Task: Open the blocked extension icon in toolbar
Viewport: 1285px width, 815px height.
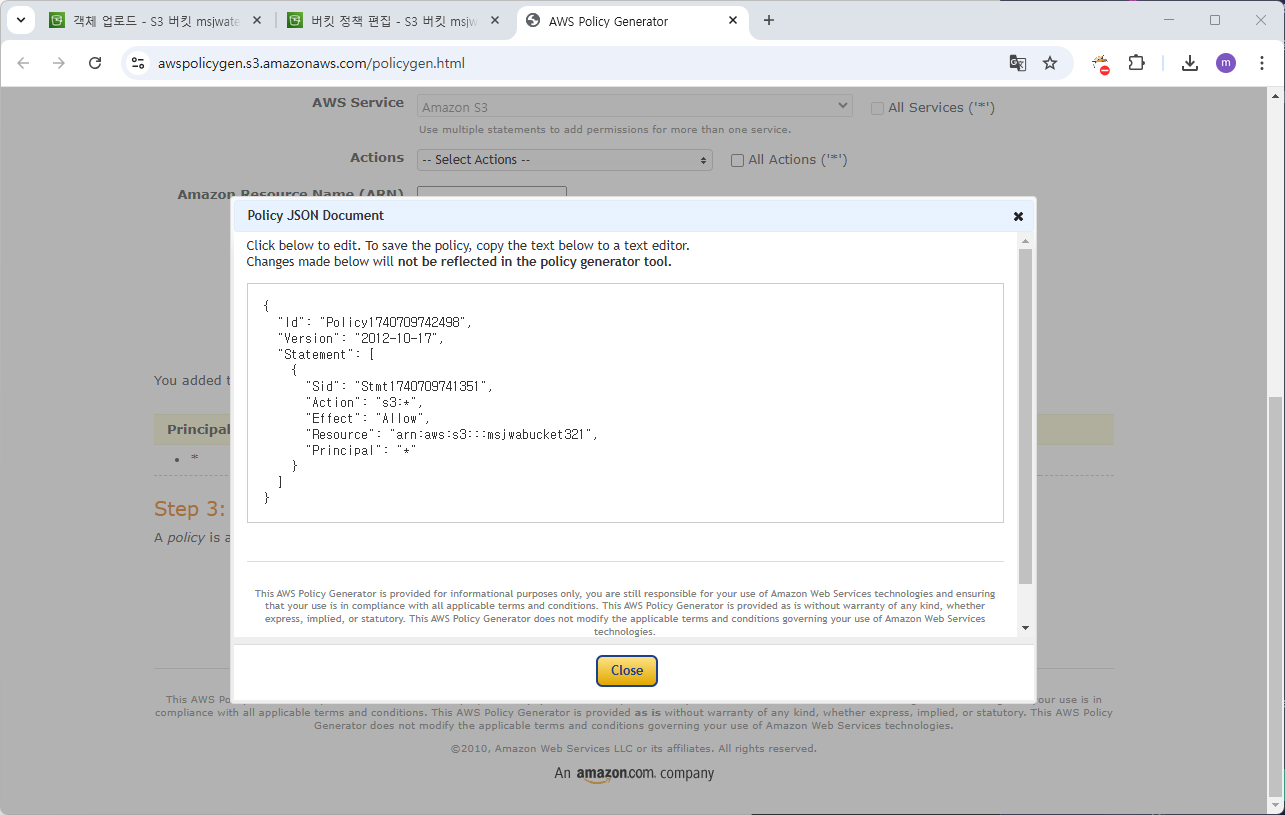Action: (1101, 63)
